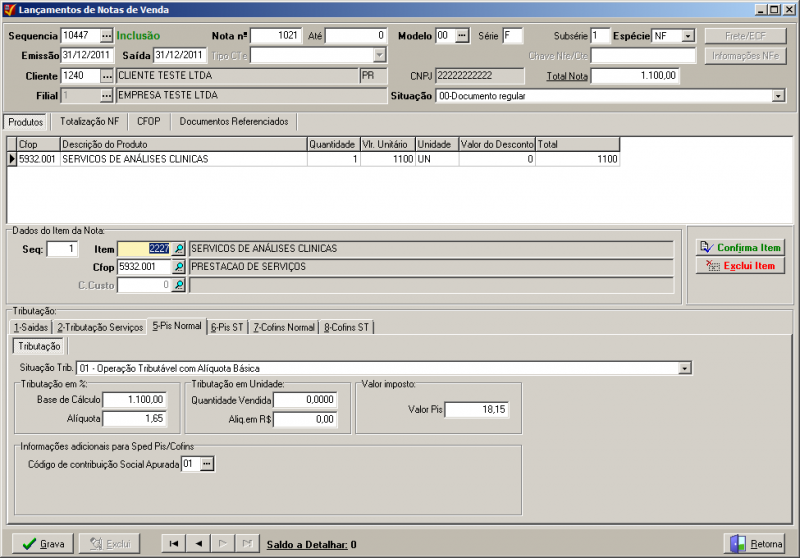Focus the Emissão date field
Viewport: 800px width, 558px height.
pos(87,55)
